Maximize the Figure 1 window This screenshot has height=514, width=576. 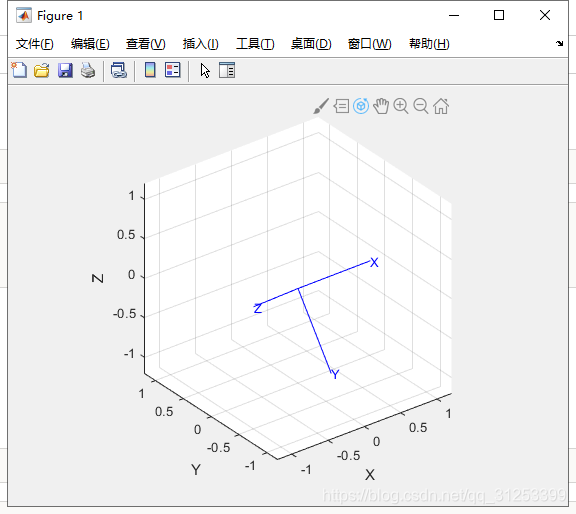point(499,15)
